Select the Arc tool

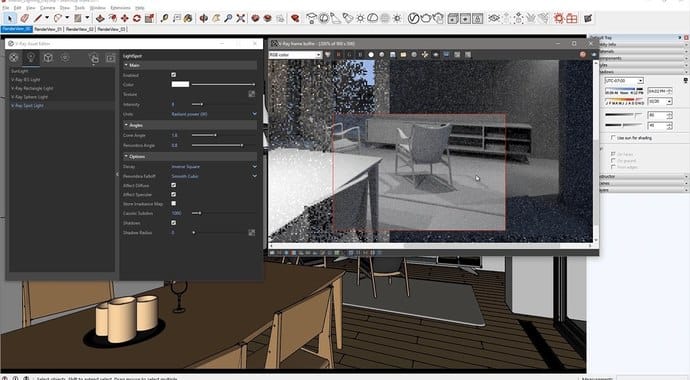click(58, 18)
